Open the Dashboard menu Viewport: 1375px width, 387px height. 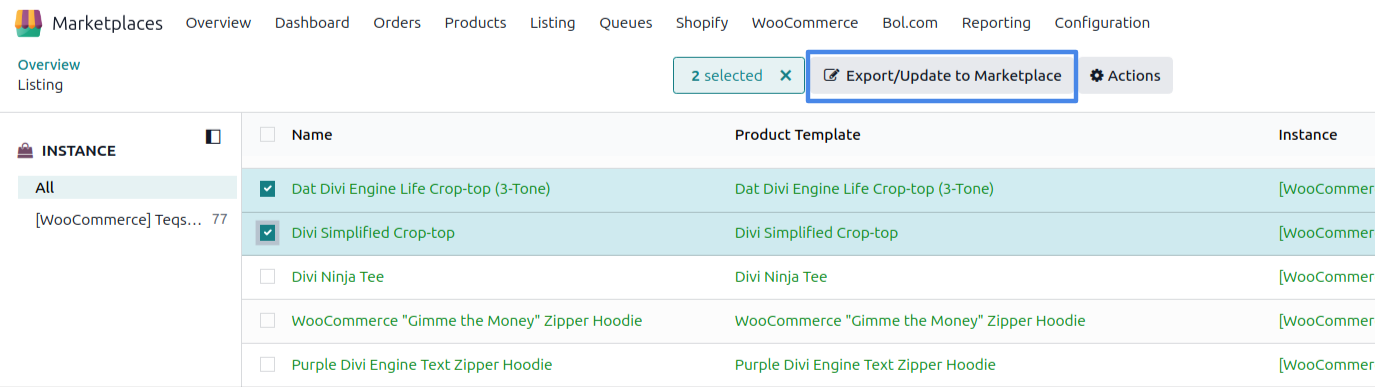point(312,23)
